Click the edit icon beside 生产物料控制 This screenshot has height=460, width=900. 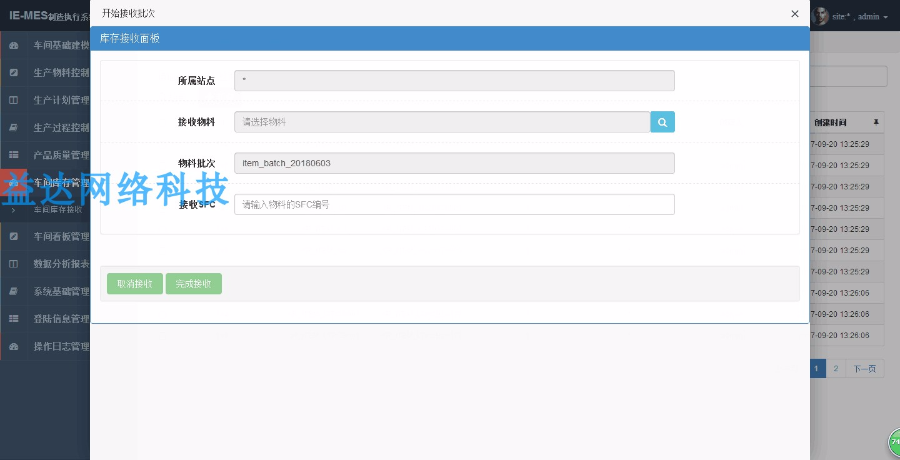pos(14,73)
